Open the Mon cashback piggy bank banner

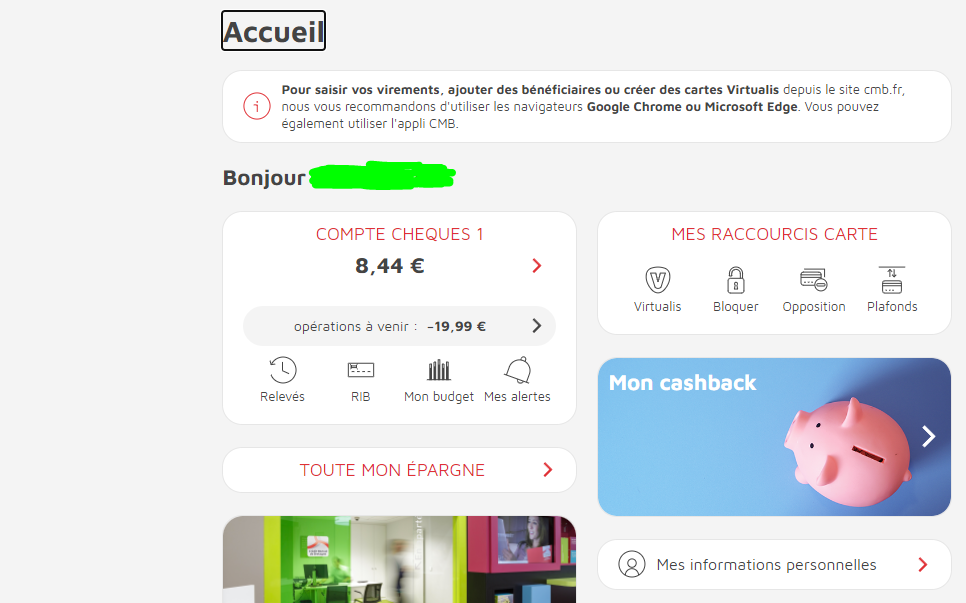pyautogui.click(x=774, y=437)
